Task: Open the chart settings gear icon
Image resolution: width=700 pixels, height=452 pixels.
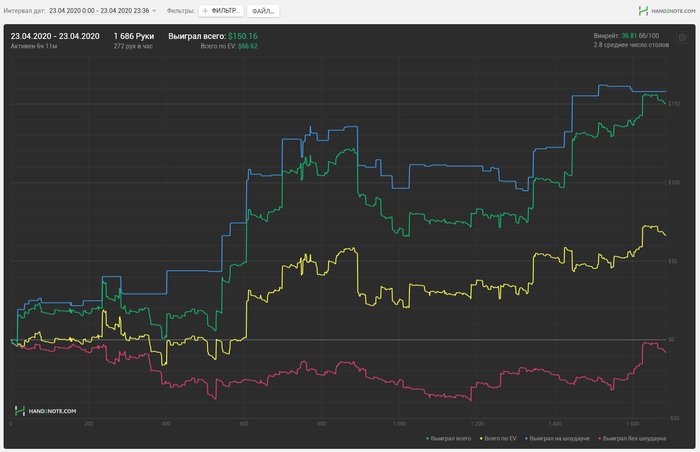Action: click(x=682, y=38)
